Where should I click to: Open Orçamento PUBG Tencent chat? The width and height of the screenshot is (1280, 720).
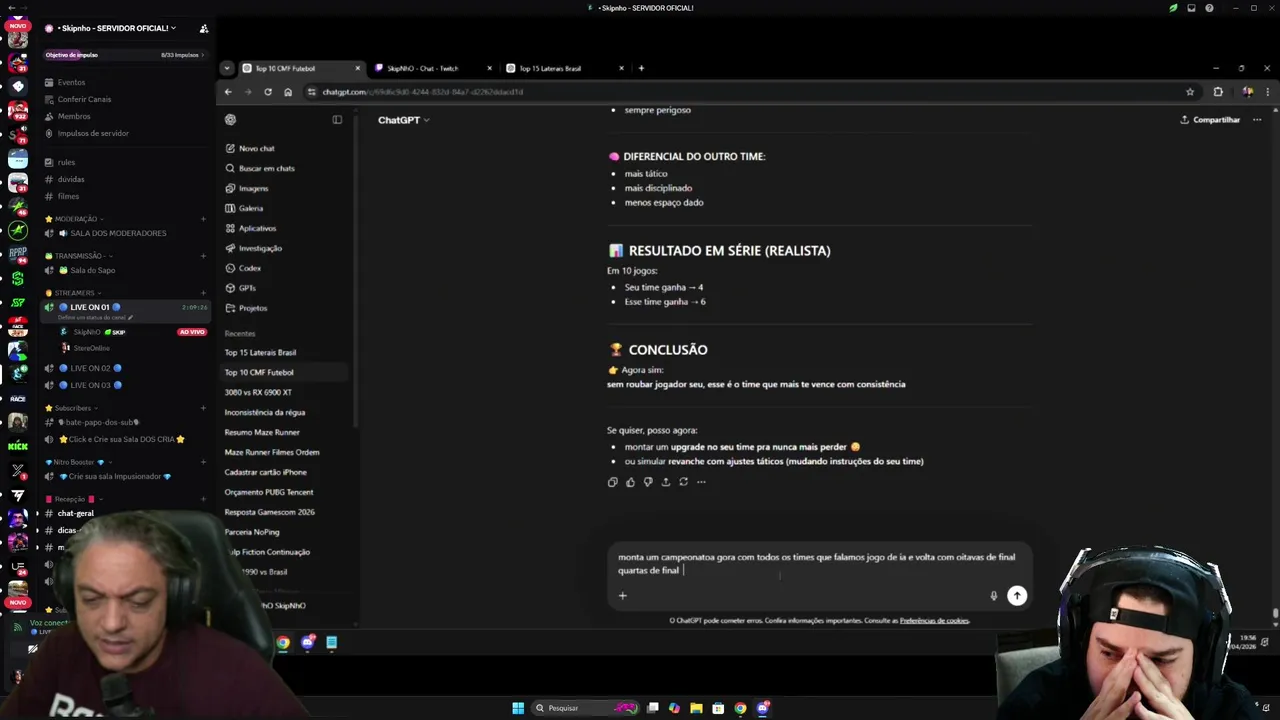[269, 492]
